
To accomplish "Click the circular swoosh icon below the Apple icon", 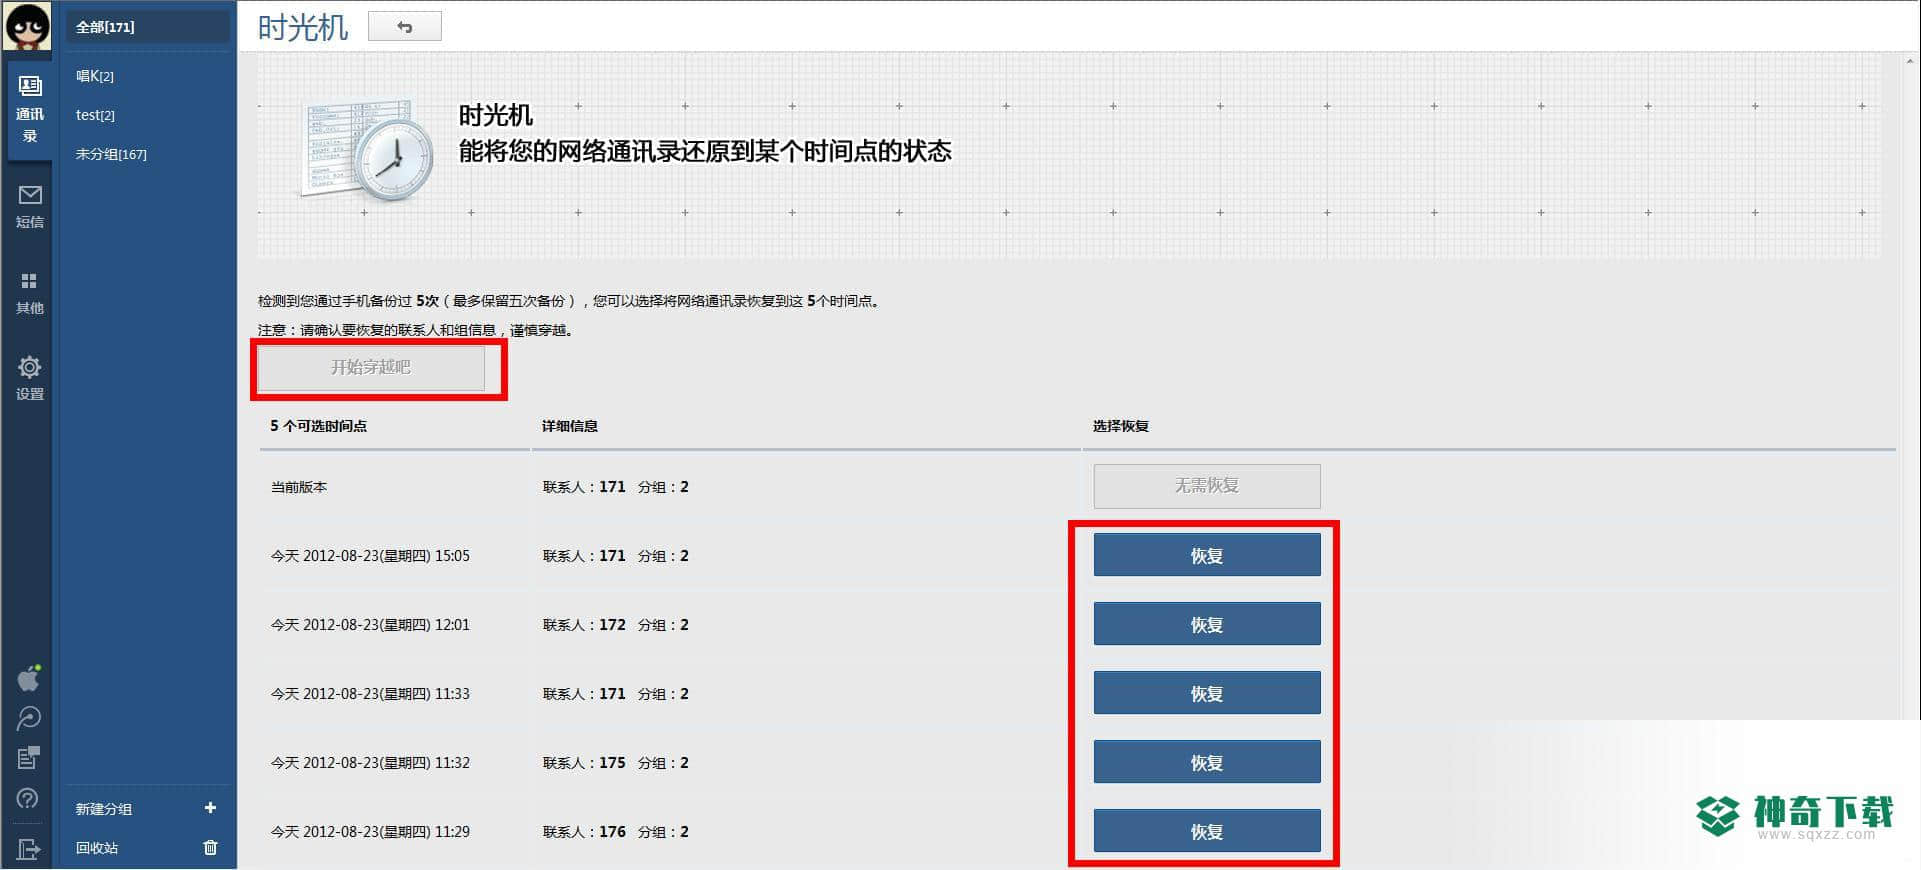I will (29, 718).
